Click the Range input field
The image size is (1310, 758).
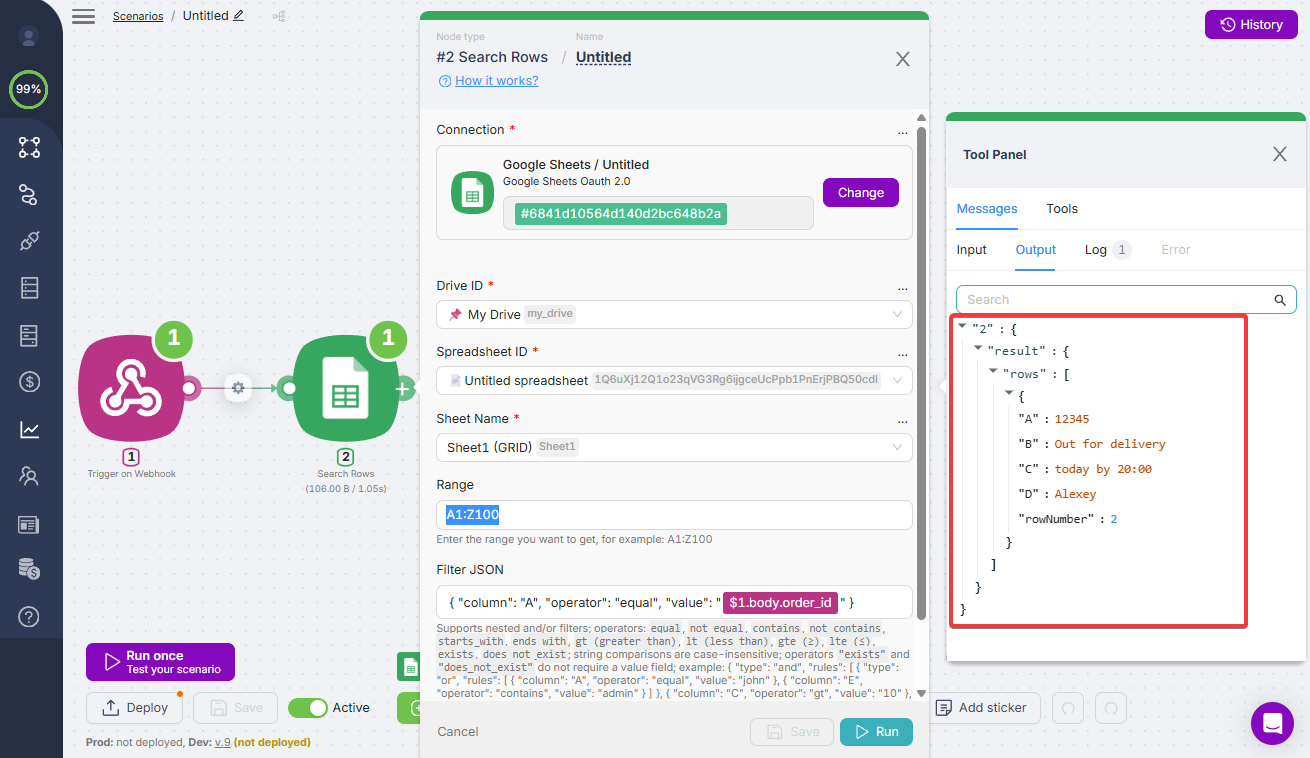point(674,515)
